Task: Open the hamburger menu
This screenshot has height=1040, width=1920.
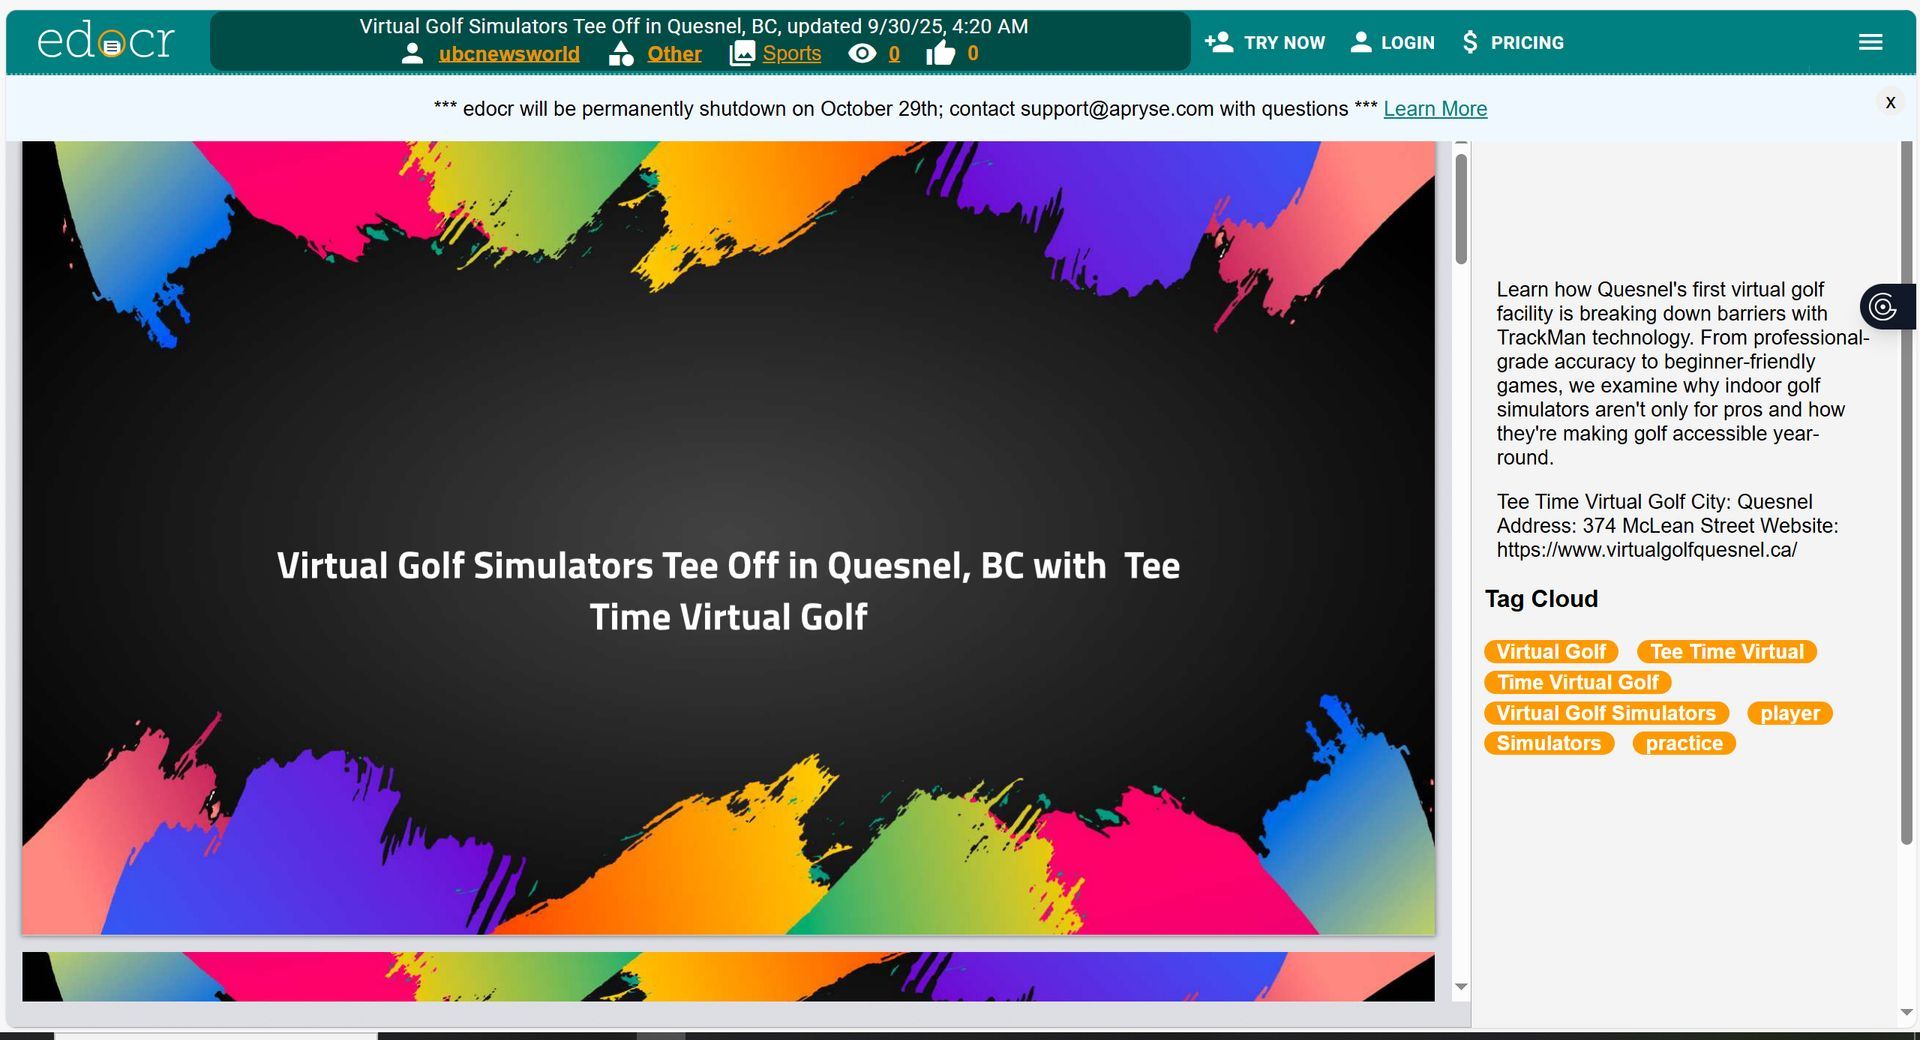Action: [x=1871, y=42]
